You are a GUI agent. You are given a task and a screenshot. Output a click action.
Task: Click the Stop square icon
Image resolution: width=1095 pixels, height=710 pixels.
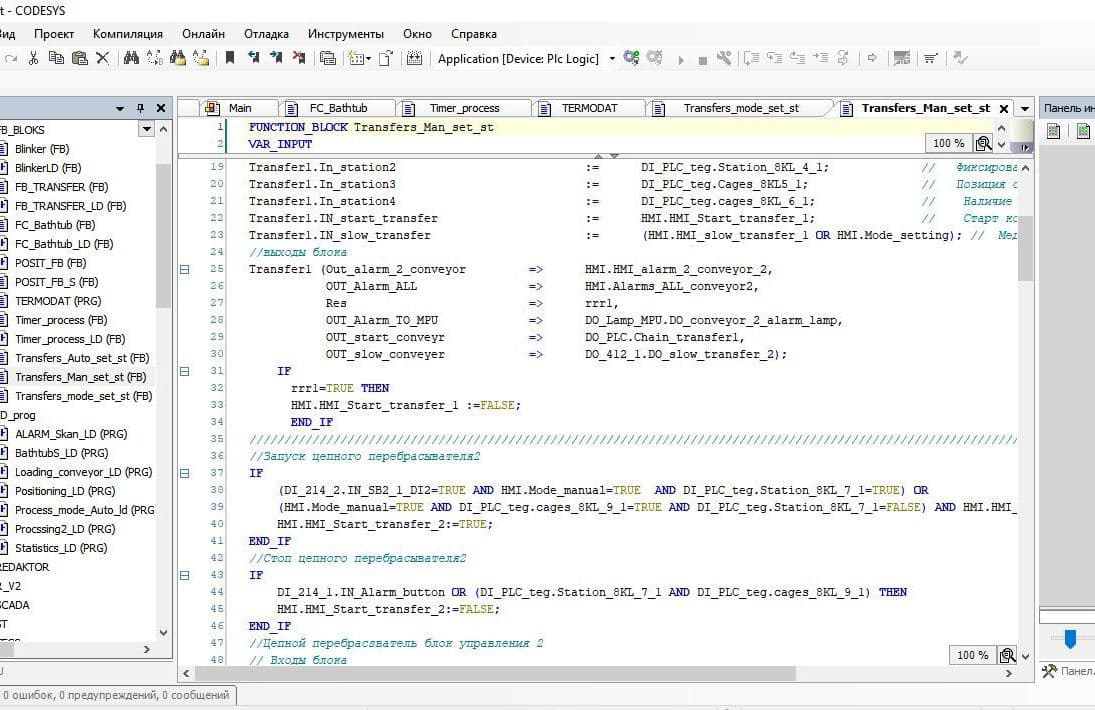pos(703,61)
